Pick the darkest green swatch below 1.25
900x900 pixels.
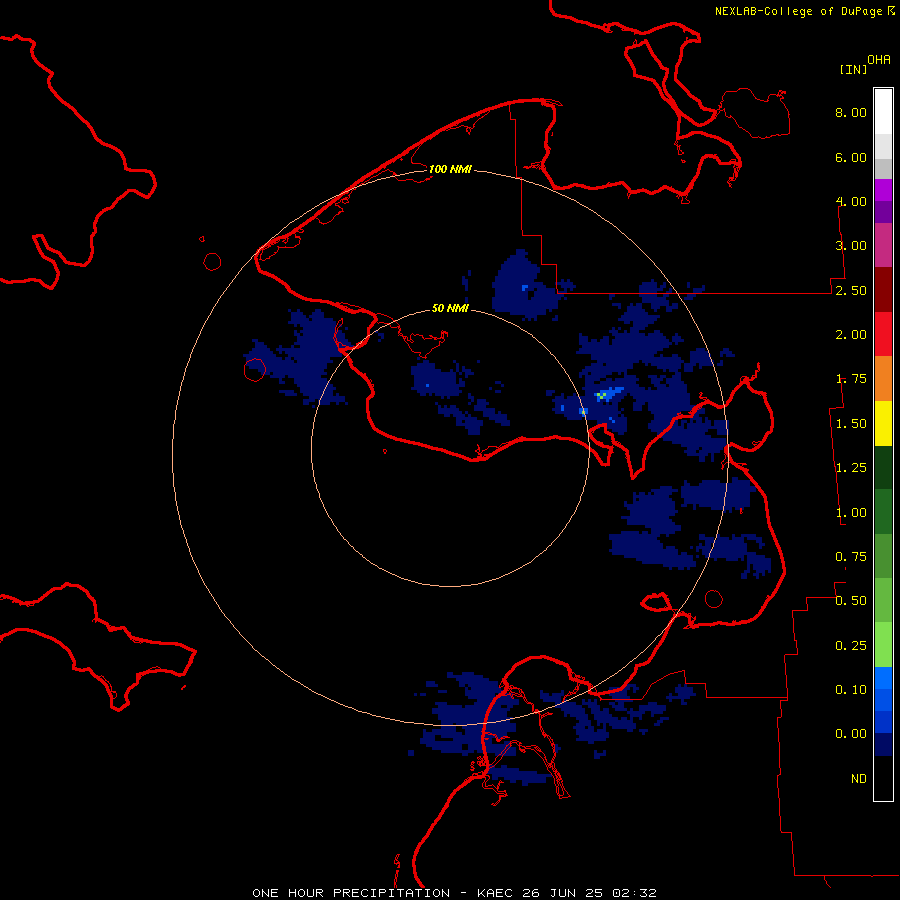tap(883, 467)
